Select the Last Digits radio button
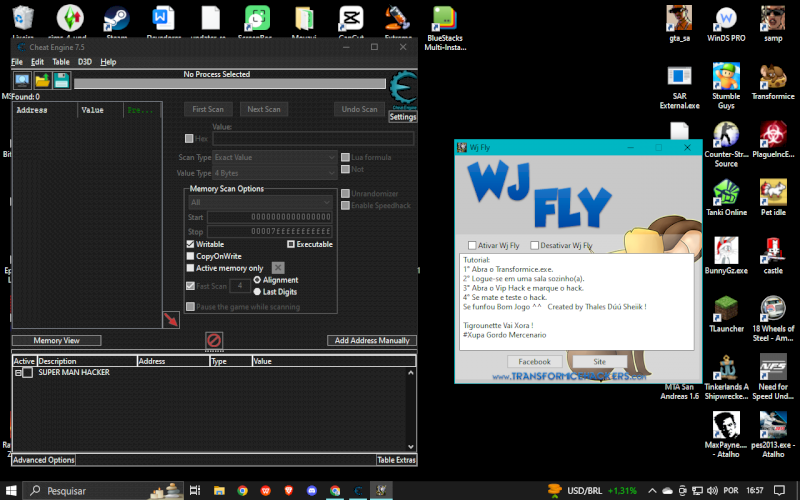Image resolution: width=800 pixels, height=500 pixels. pos(257,291)
